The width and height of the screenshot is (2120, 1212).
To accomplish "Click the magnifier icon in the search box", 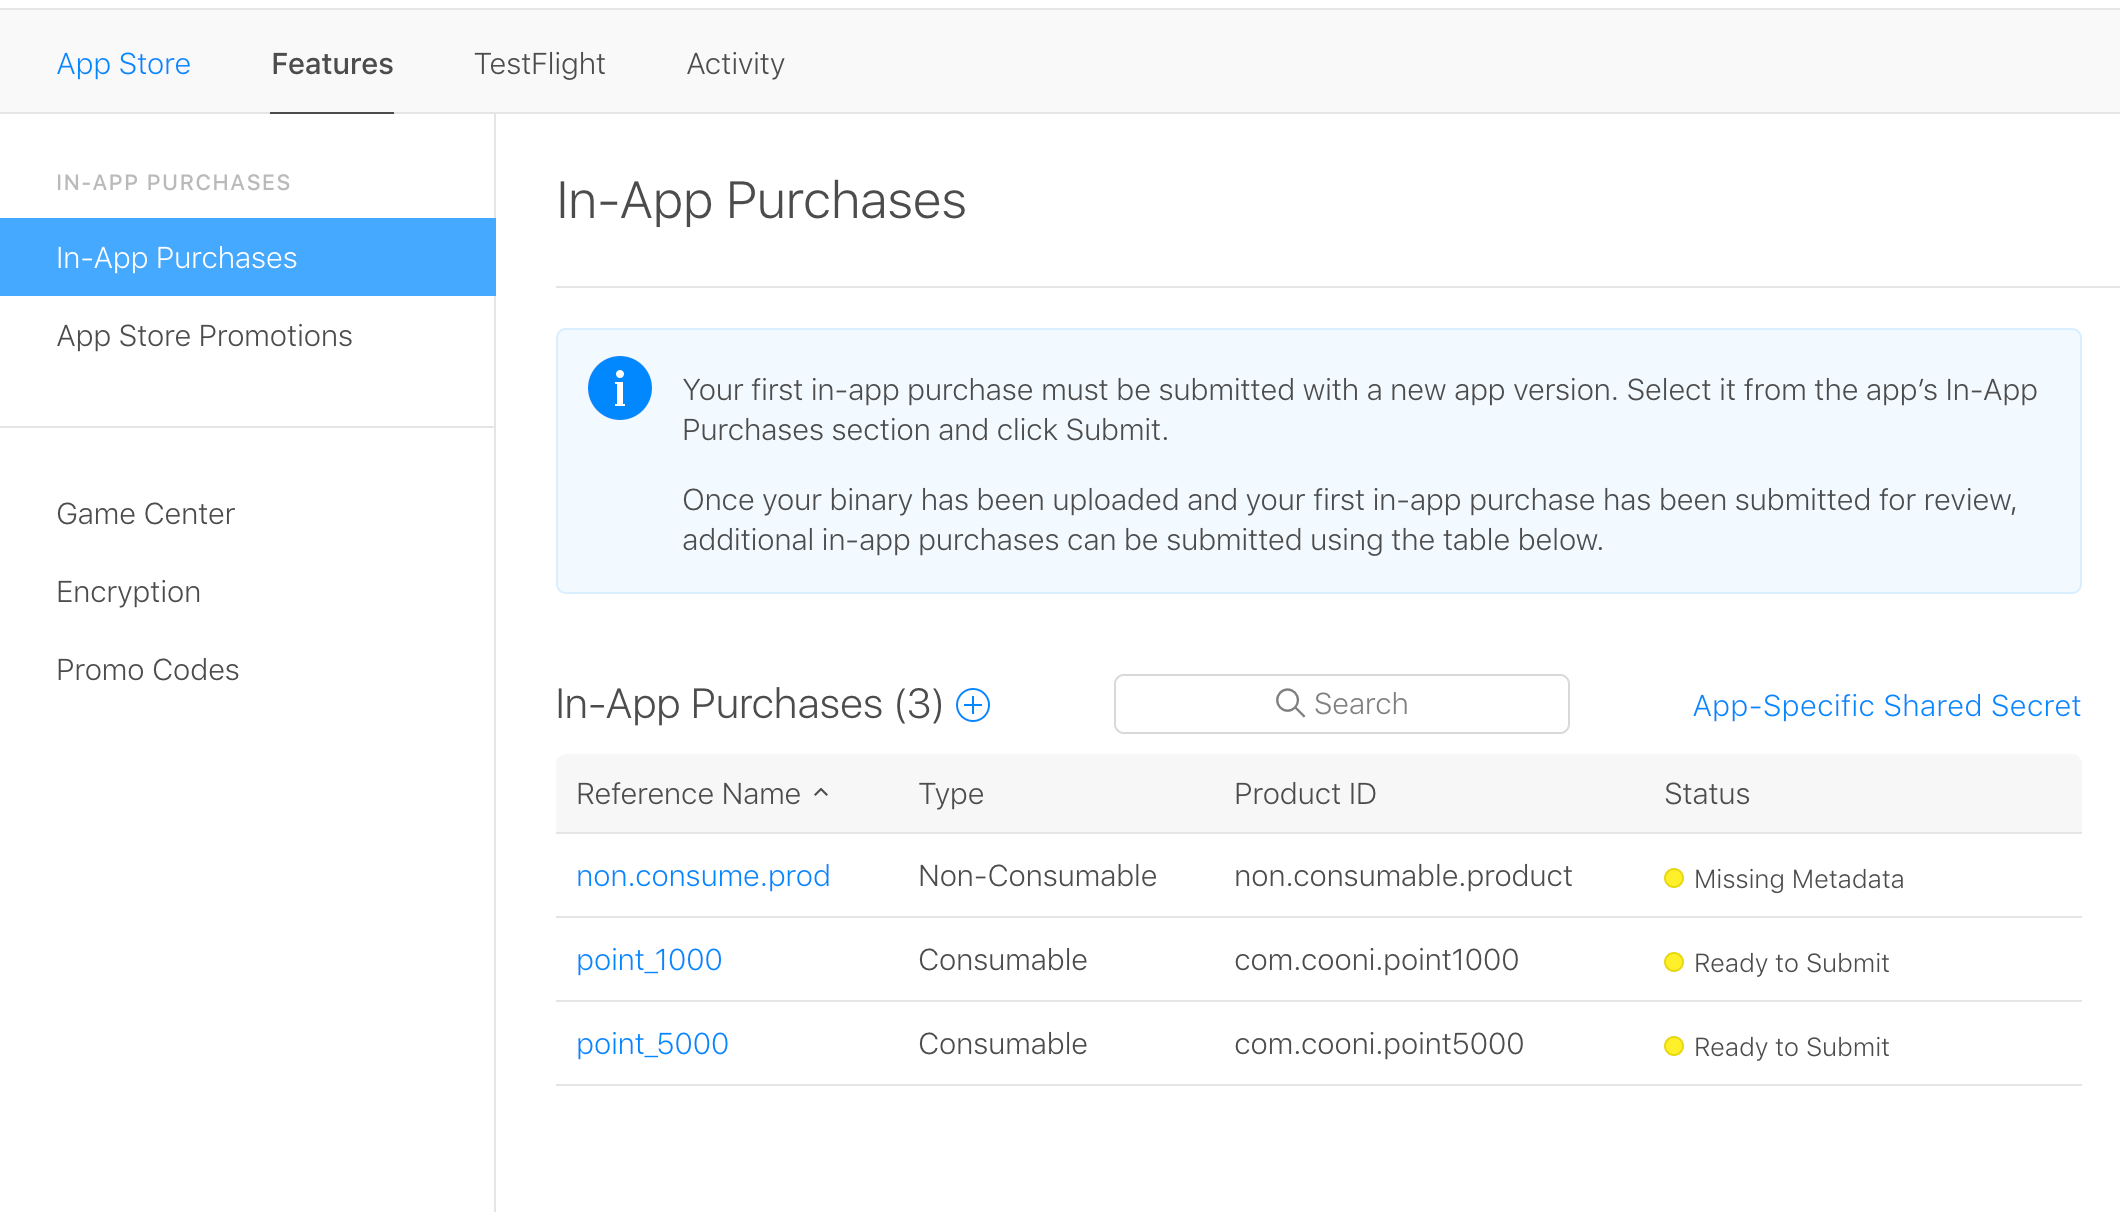I will [x=1289, y=703].
